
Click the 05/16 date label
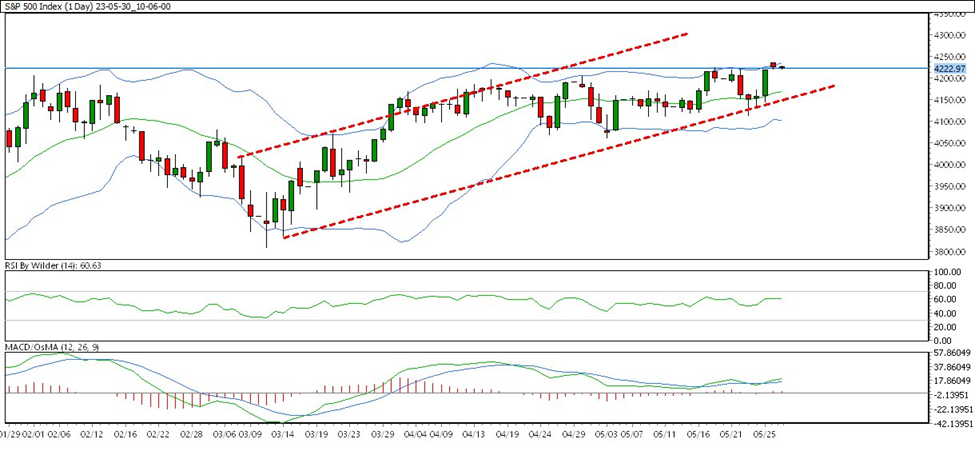[699, 435]
